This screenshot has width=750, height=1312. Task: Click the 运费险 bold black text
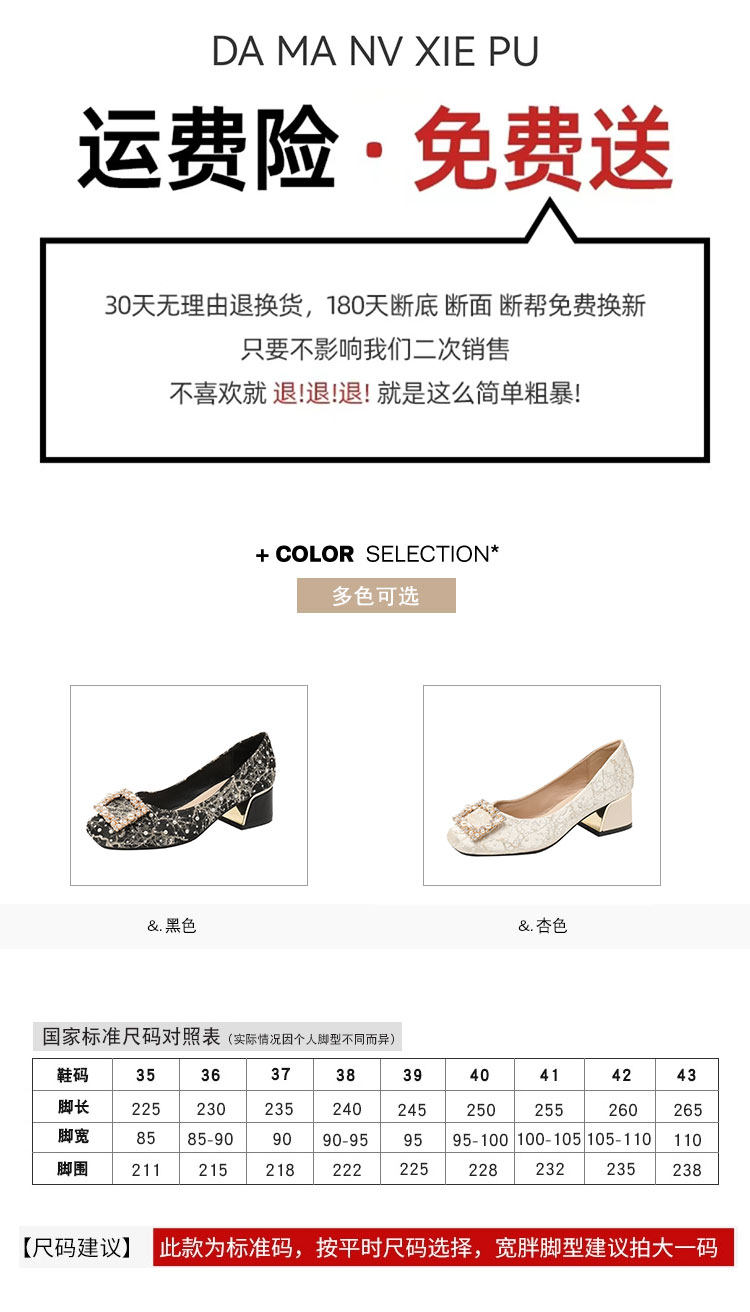tap(208, 150)
